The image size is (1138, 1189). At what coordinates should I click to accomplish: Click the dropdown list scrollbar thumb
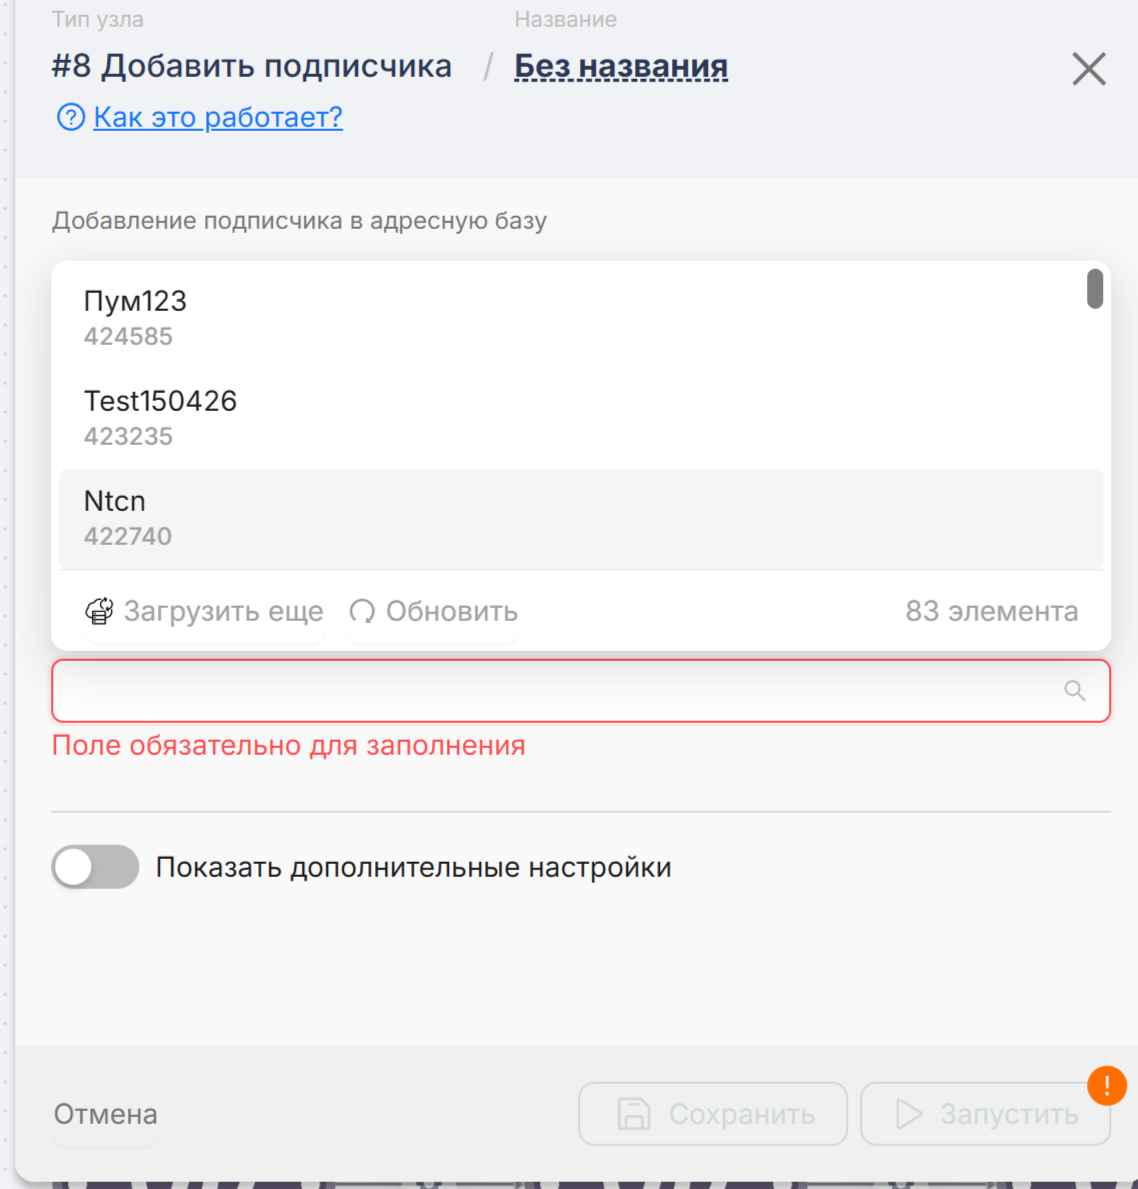pyautogui.click(x=1095, y=289)
